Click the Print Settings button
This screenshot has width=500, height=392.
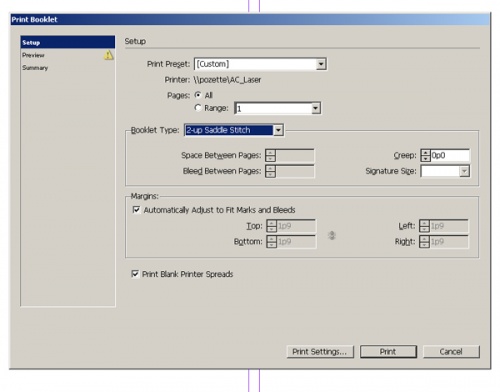tap(320, 352)
